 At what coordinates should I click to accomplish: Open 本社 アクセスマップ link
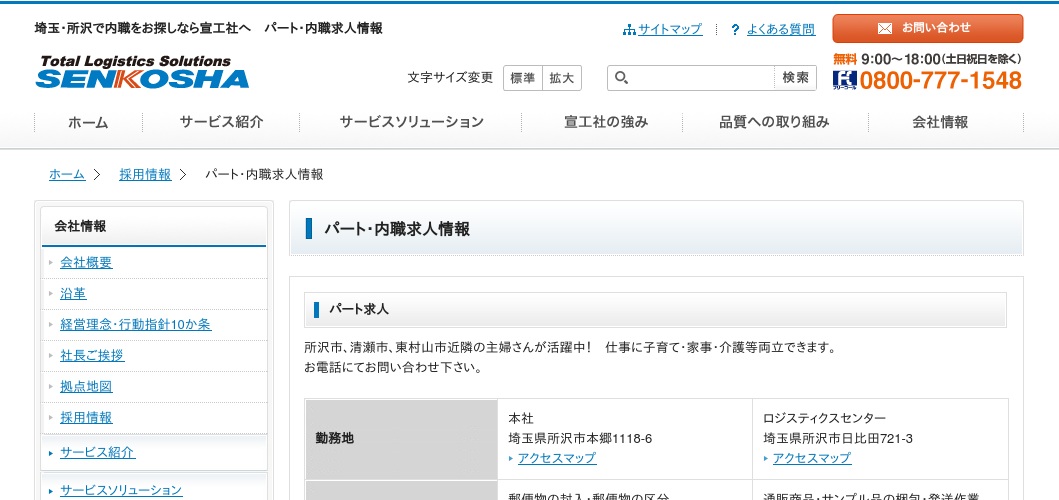pos(556,458)
